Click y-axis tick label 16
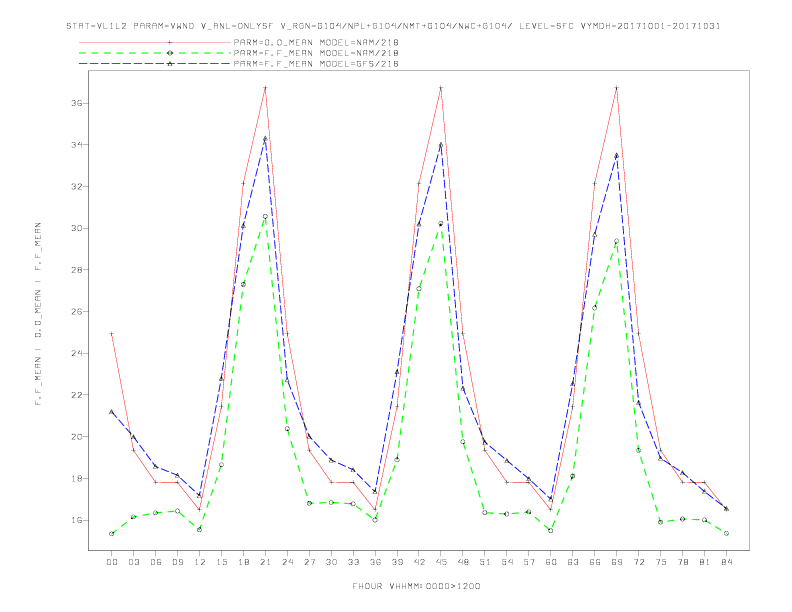The width and height of the screenshot is (792, 612). click(77, 520)
